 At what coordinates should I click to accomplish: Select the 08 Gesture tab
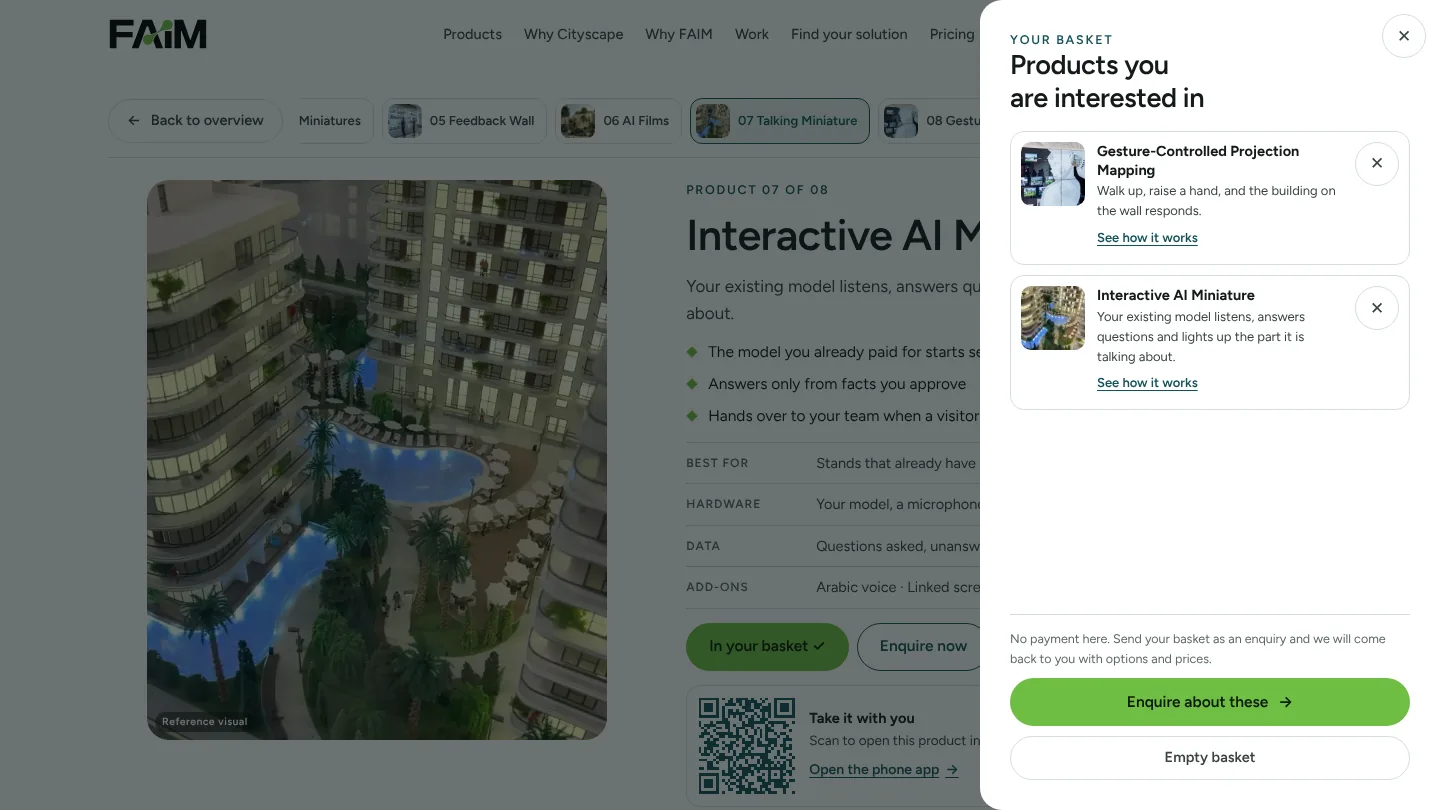(x=929, y=121)
